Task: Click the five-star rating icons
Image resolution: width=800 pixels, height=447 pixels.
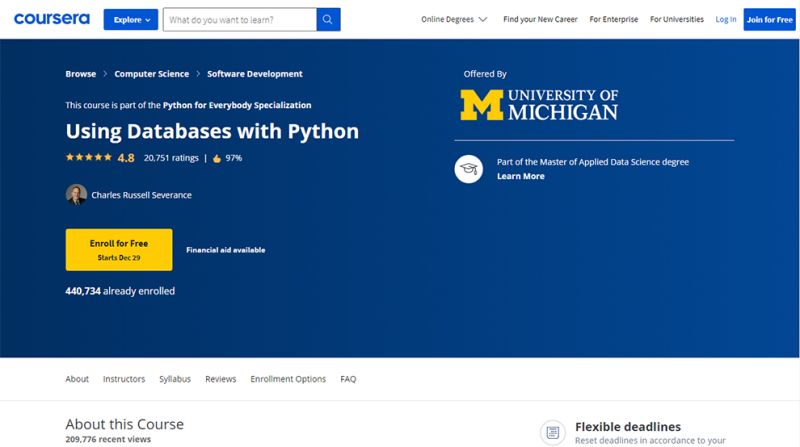Action: click(89, 158)
